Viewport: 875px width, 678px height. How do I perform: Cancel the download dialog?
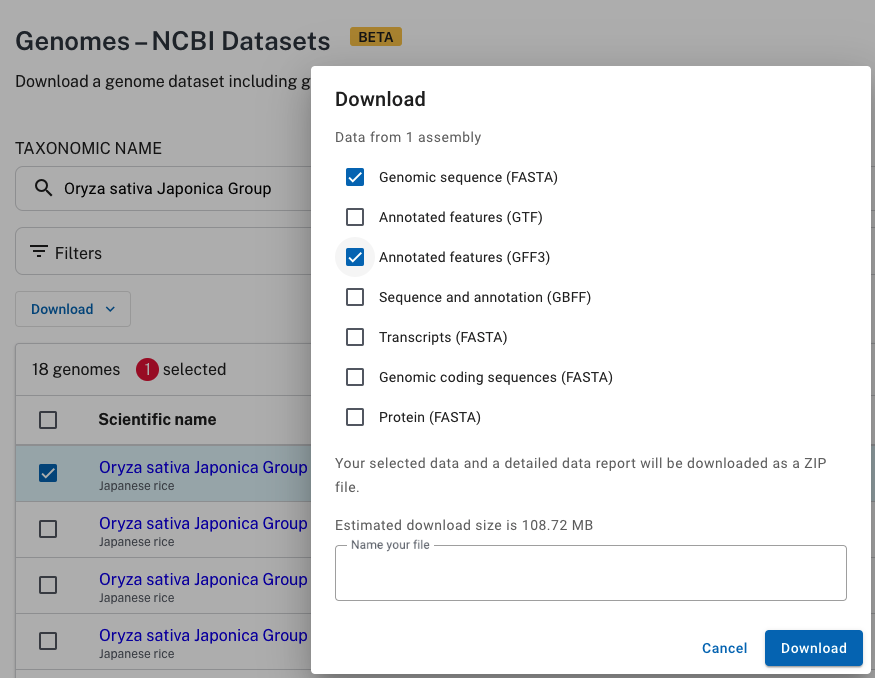click(x=724, y=648)
